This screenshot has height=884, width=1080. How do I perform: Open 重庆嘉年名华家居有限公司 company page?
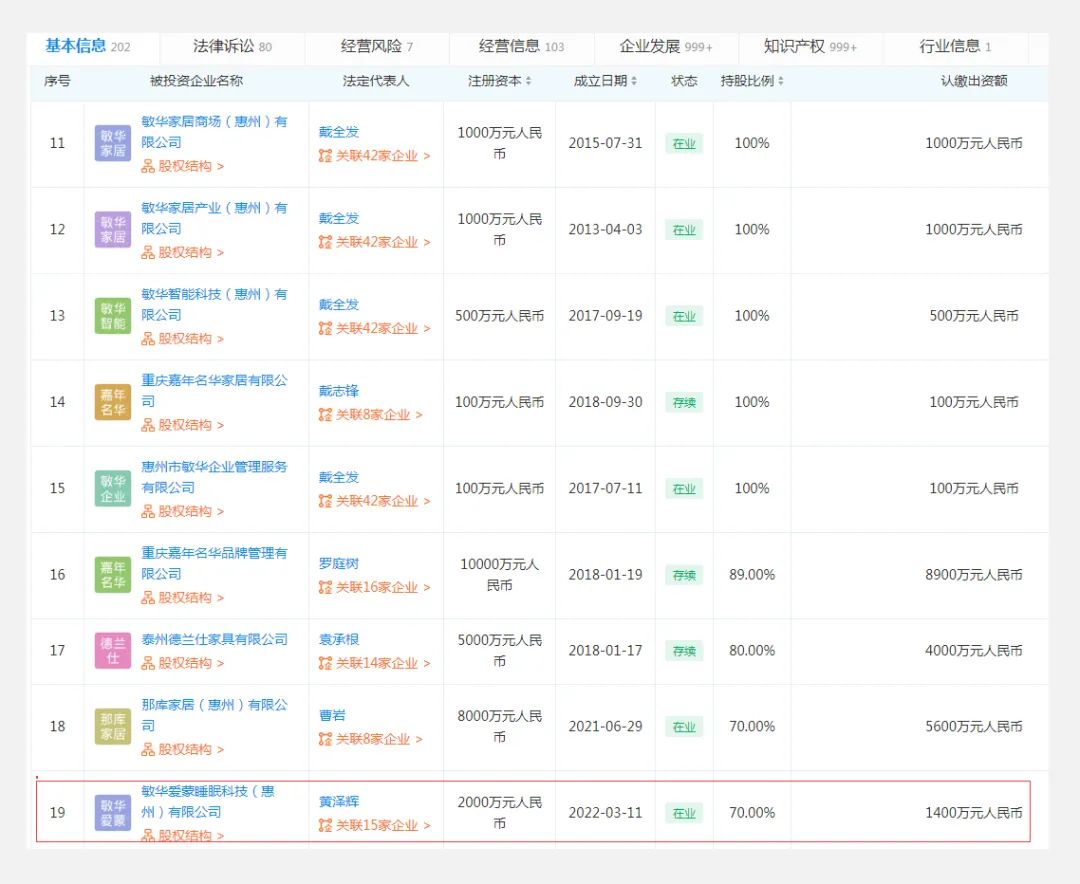click(x=214, y=390)
